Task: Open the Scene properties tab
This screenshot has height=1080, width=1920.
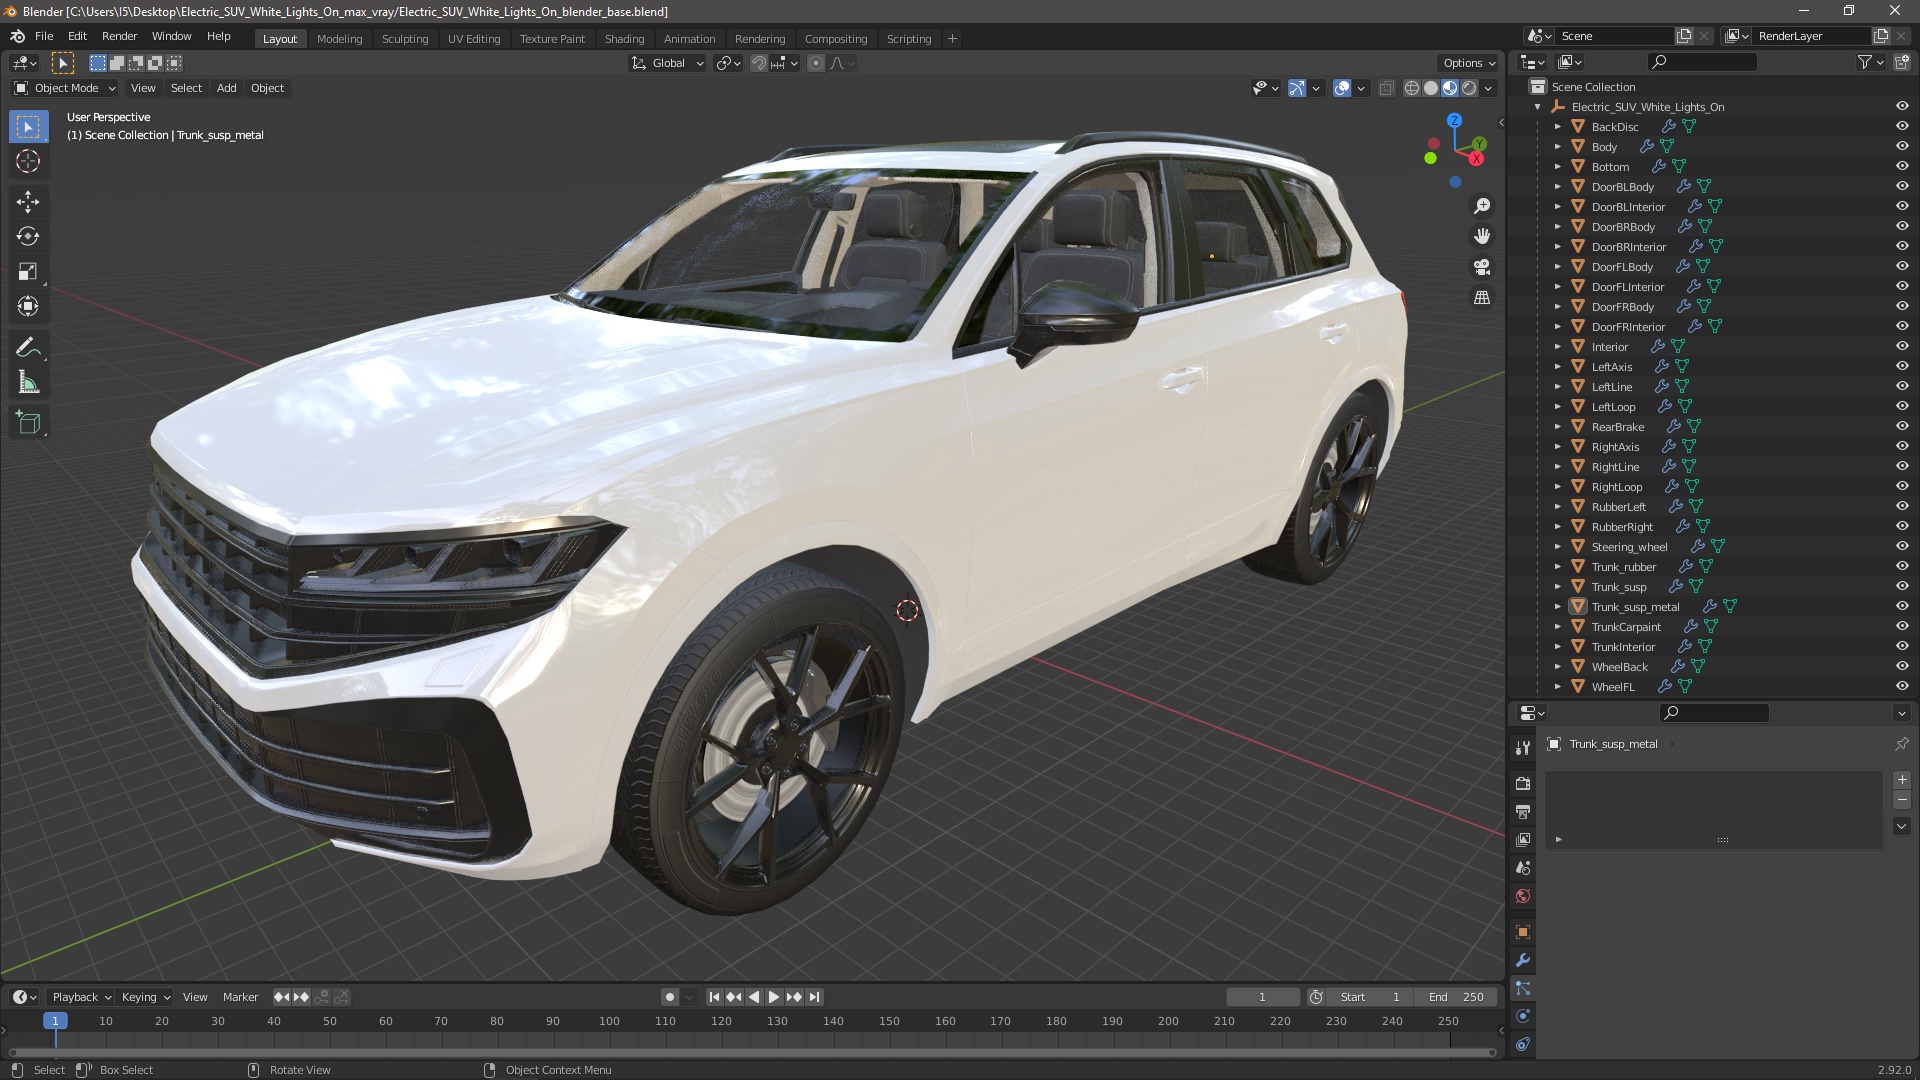Action: (x=1523, y=867)
